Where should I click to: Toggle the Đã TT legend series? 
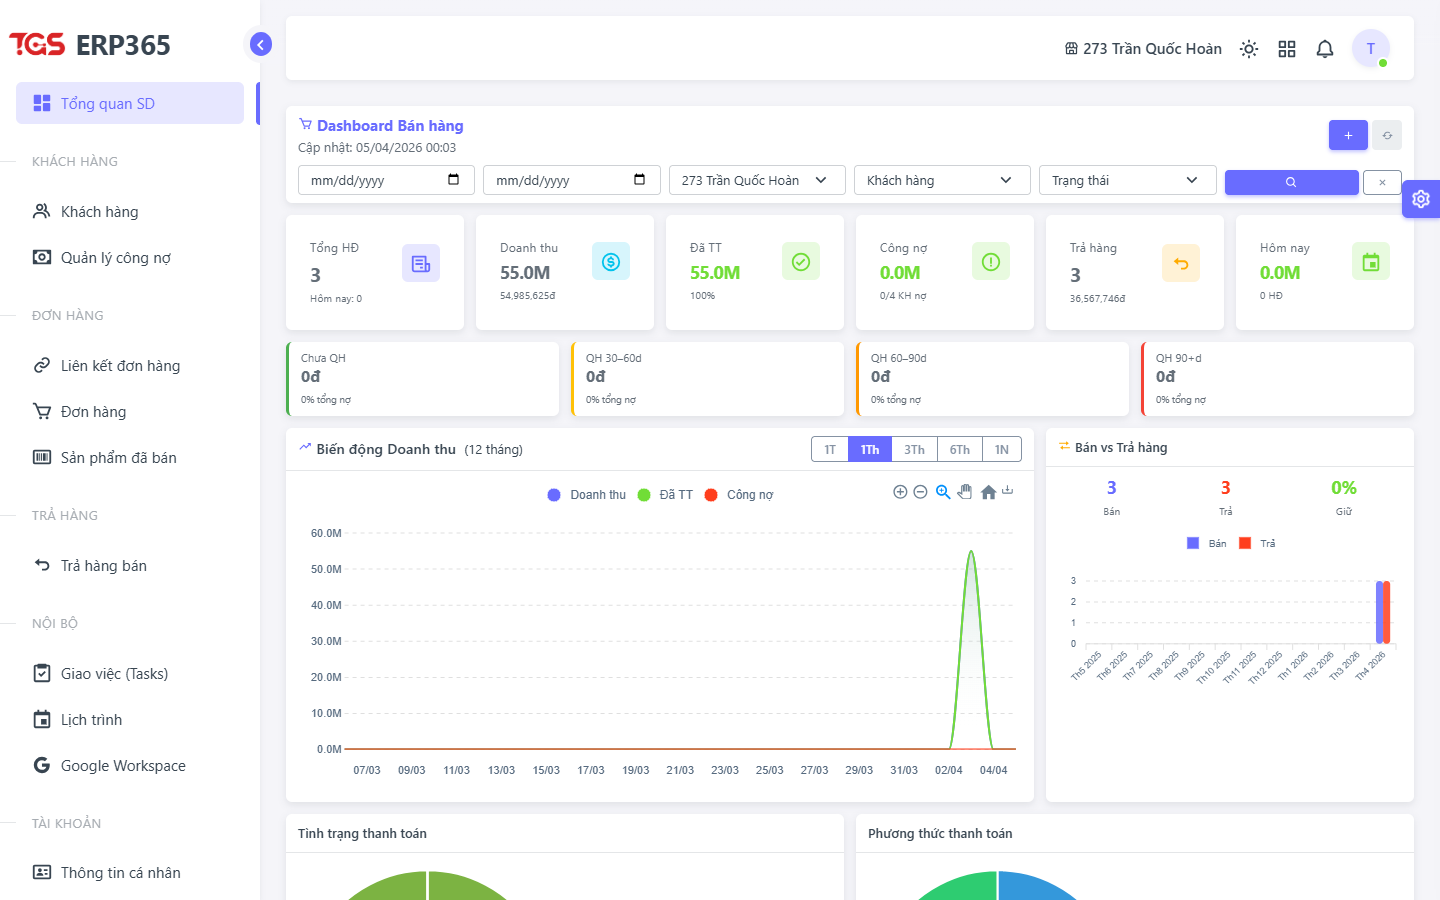[x=665, y=495]
